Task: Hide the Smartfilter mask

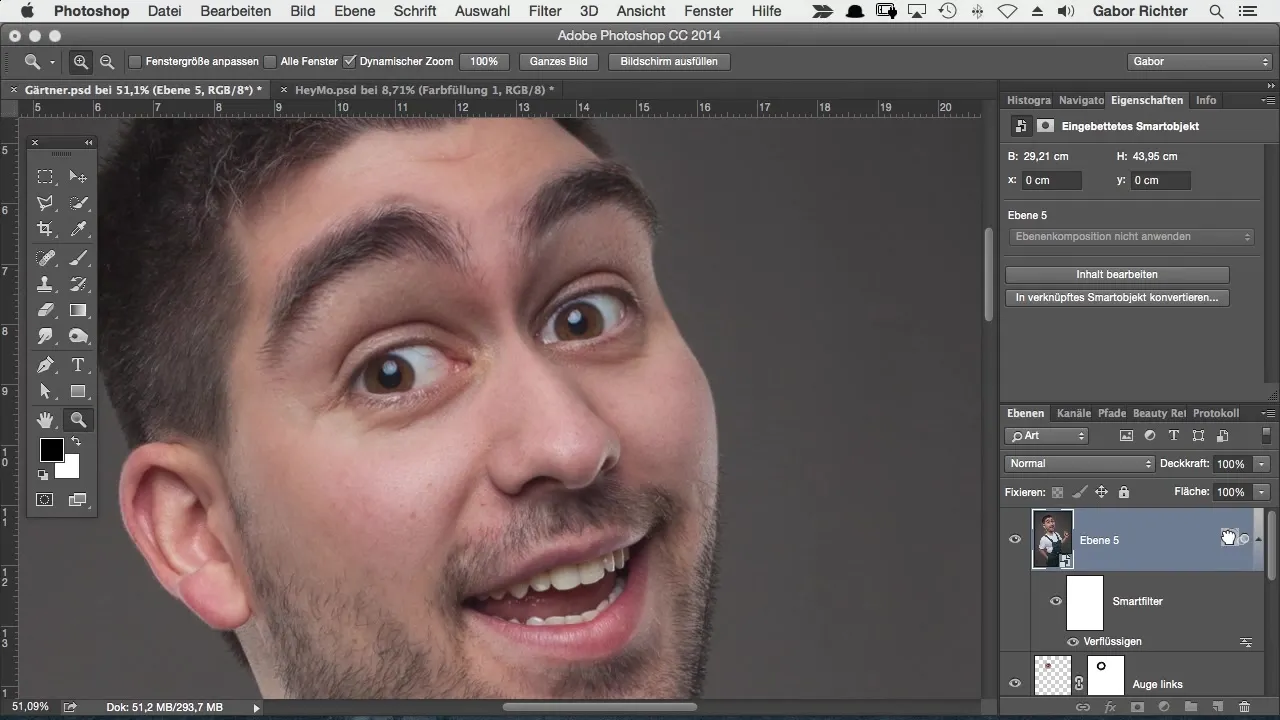Action: (x=1055, y=601)
